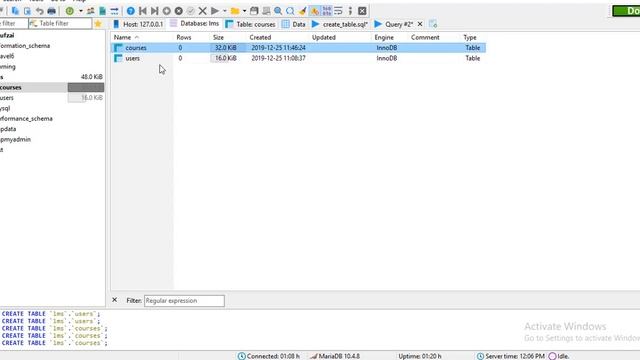
Task: Select the users row in the table list
Action: pyautogui.click(x=298, y=58)
